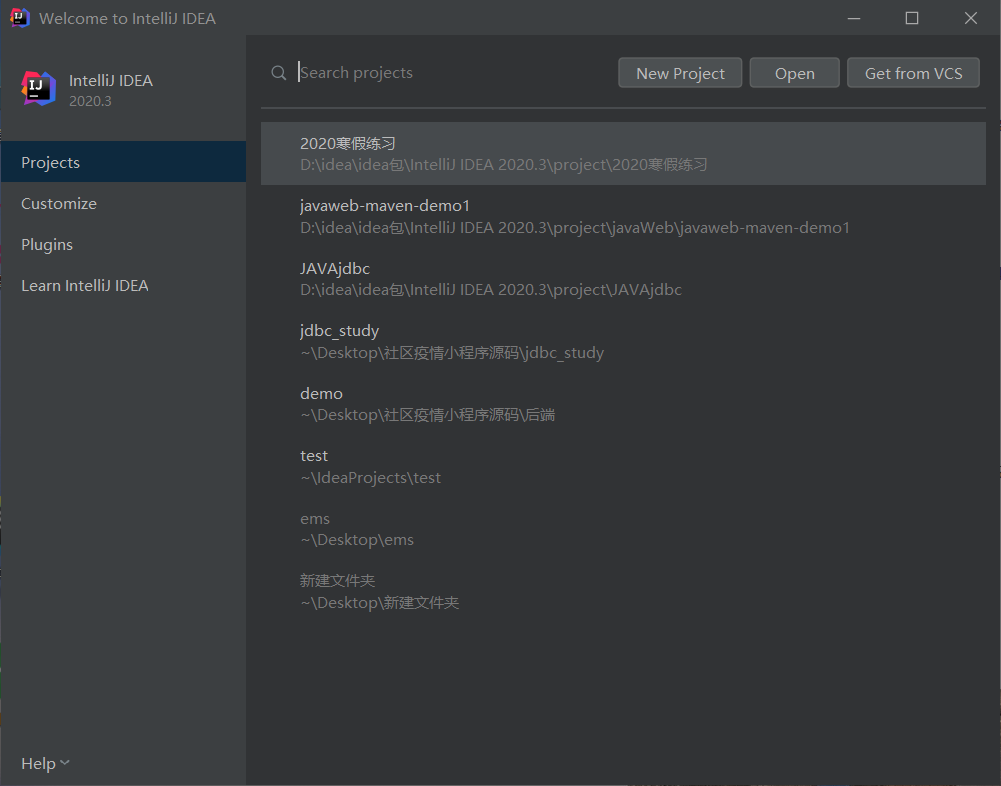Click the ~\IdeaProjects\test path text
Screen dimensions: 1001x786
coord(370,478)
